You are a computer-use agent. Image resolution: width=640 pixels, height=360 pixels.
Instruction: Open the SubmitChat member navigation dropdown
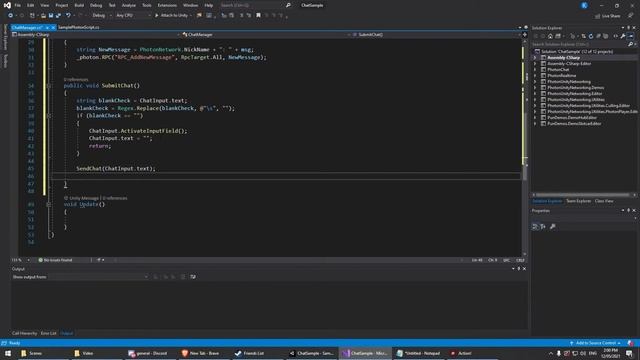click(x=436, y=35)
